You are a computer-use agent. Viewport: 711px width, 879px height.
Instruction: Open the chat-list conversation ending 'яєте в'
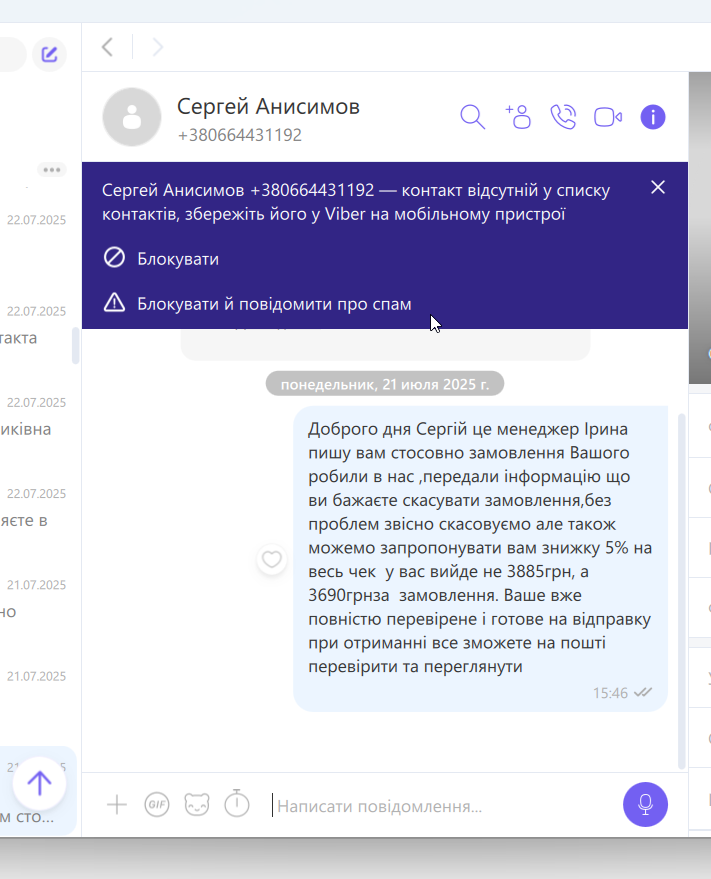point(35,510)
